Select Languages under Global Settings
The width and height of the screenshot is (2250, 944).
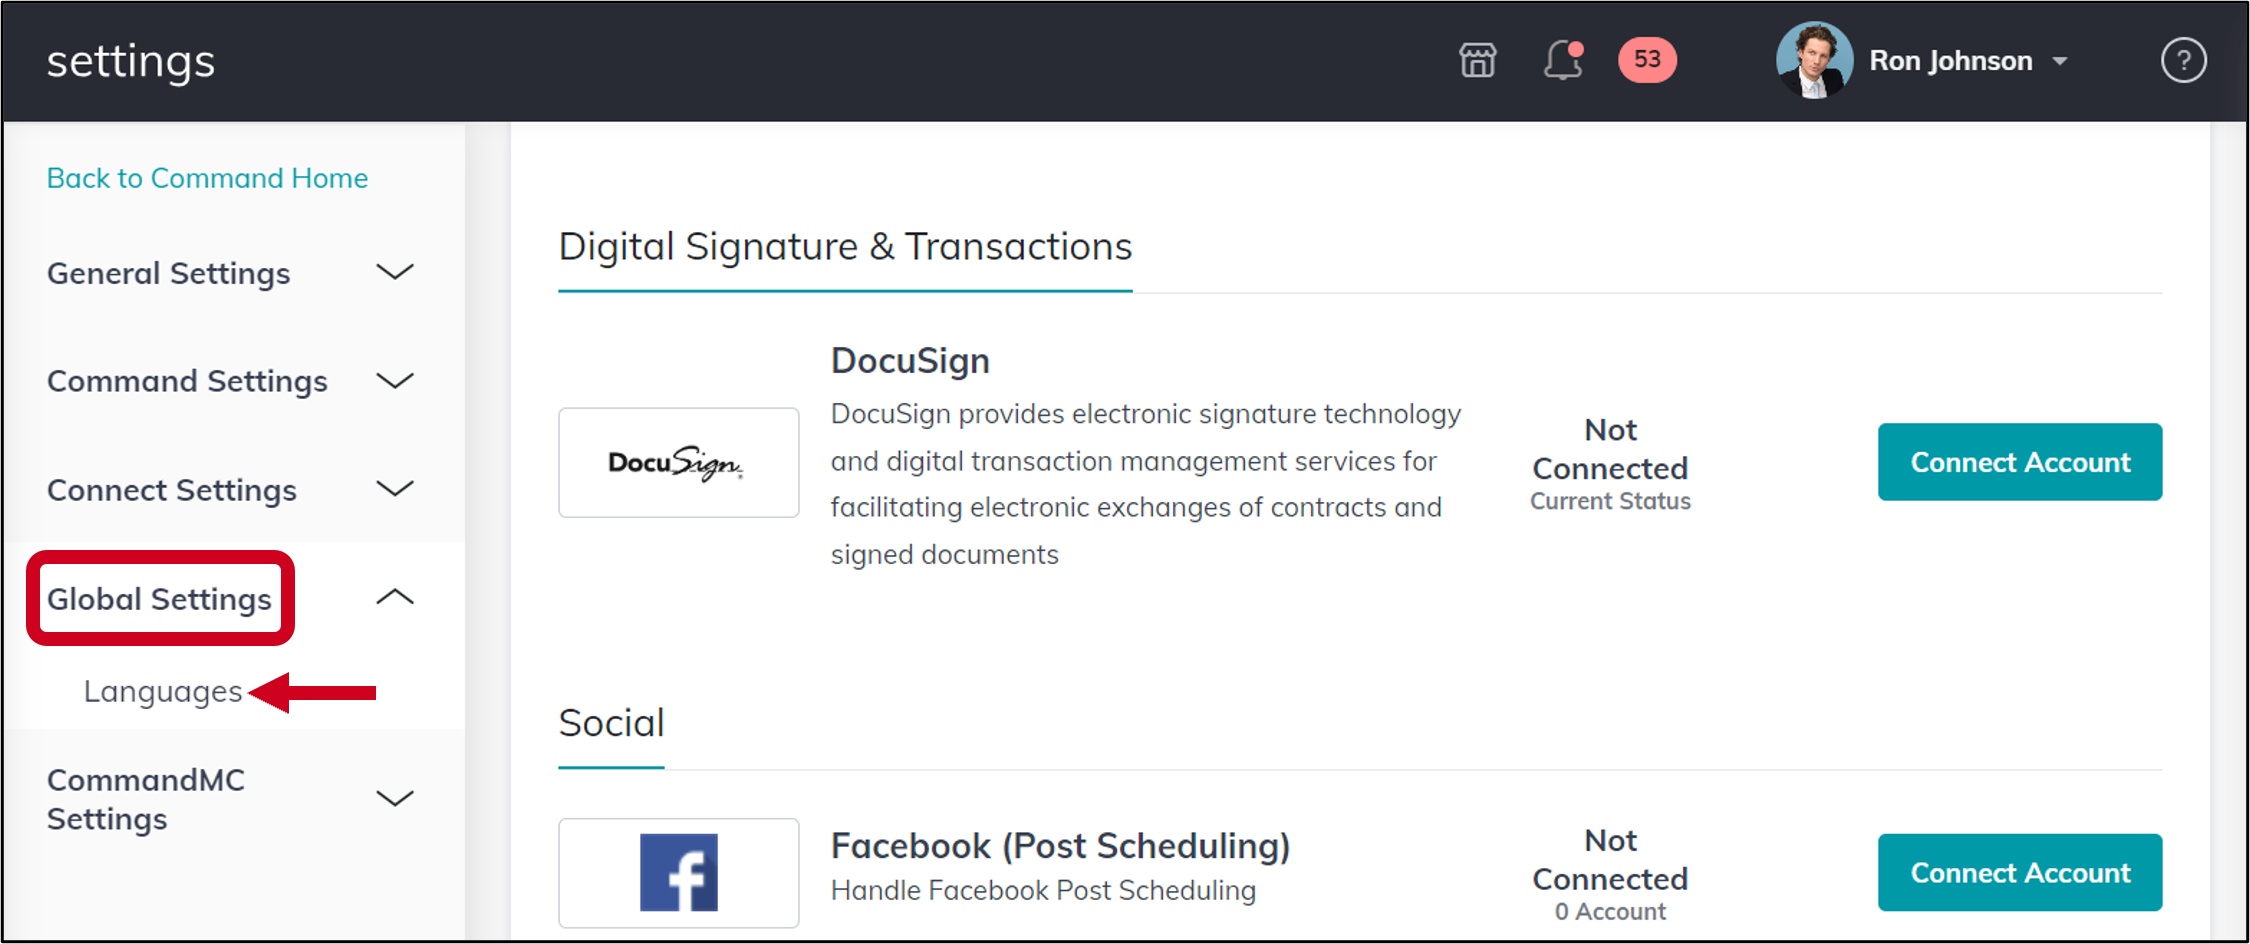[x=163, y=691]
